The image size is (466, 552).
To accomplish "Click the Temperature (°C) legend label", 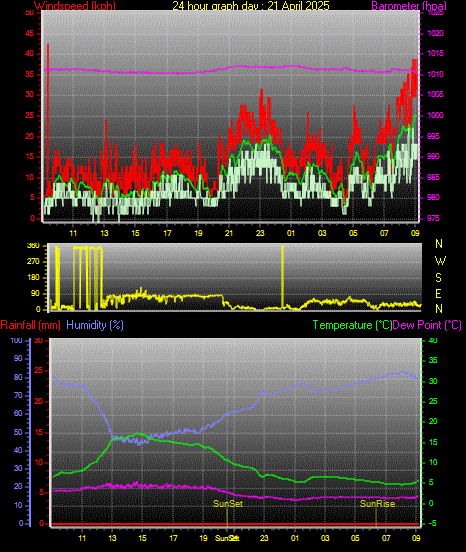I will (352, 325).
